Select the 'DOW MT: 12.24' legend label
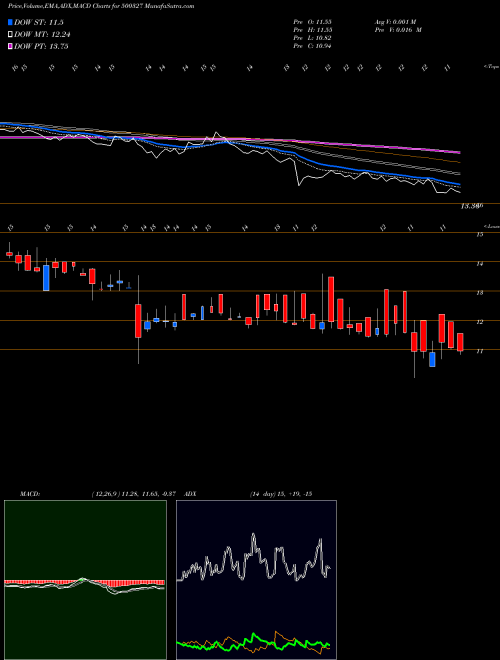The width and height of the screenshot is (500, 660). (41, 35)
